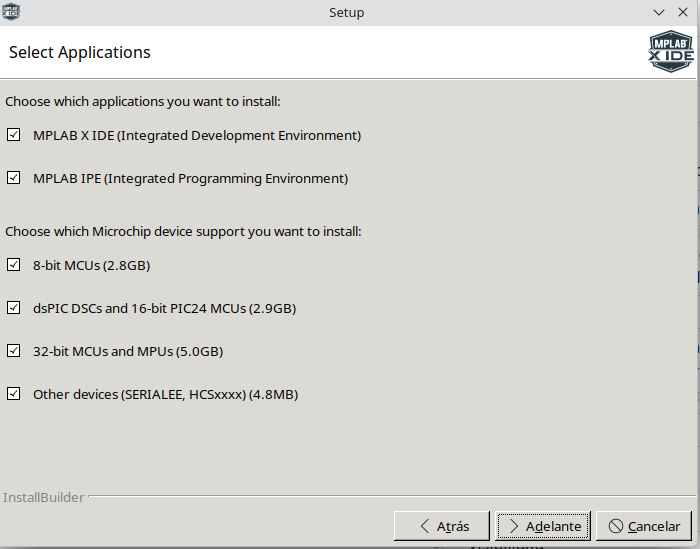The image size is (700, 549).
Task: Toggle 8-bit MCUs device support checkbox
Action: [x=13, y=265]
